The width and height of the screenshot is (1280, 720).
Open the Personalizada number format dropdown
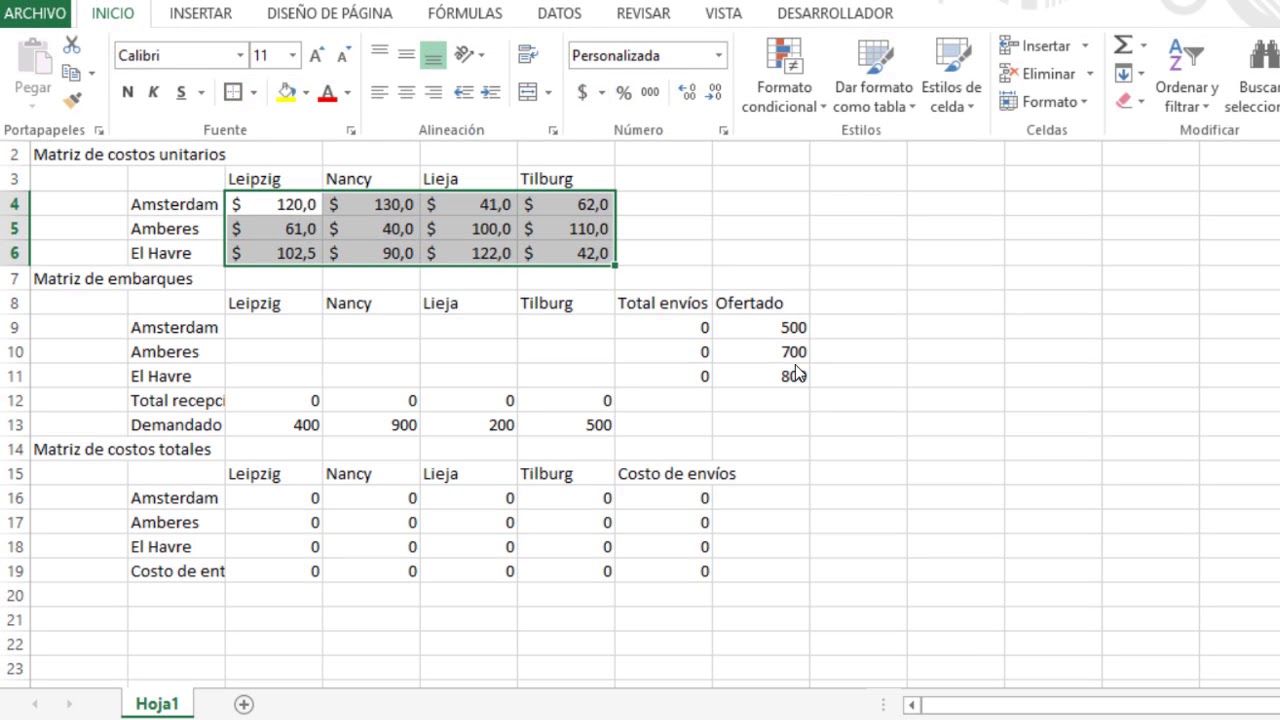tap(718, 56)
